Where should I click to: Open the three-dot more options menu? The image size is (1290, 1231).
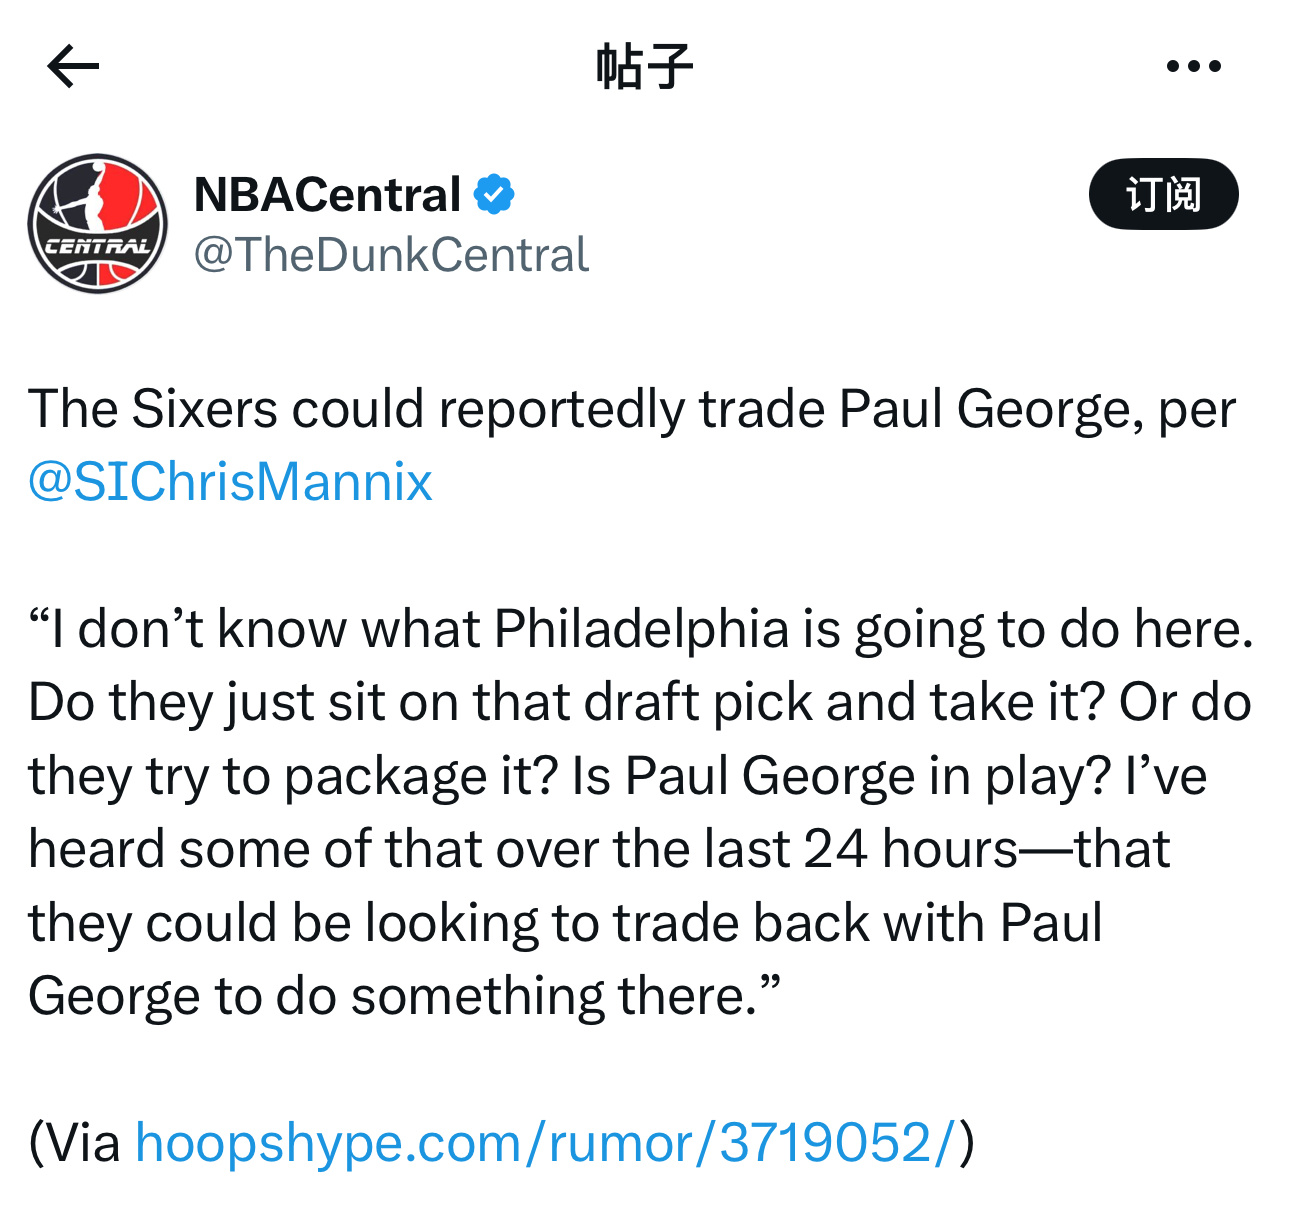coord(1193,67)
